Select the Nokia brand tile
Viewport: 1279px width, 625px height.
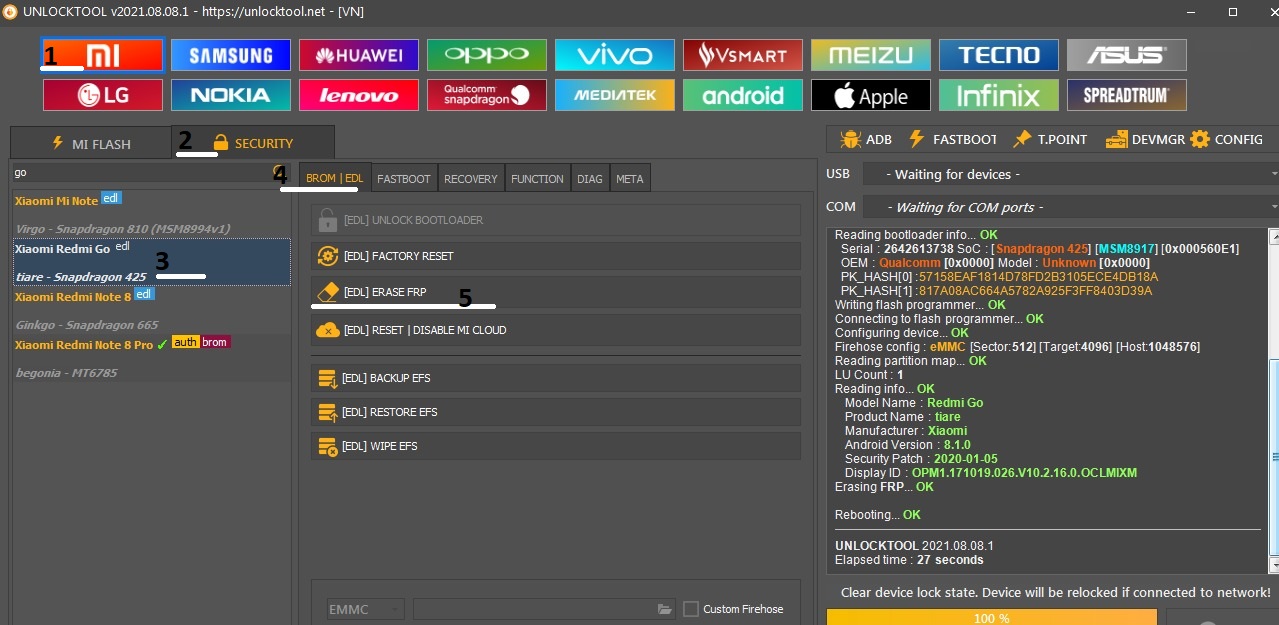(231, 95)
